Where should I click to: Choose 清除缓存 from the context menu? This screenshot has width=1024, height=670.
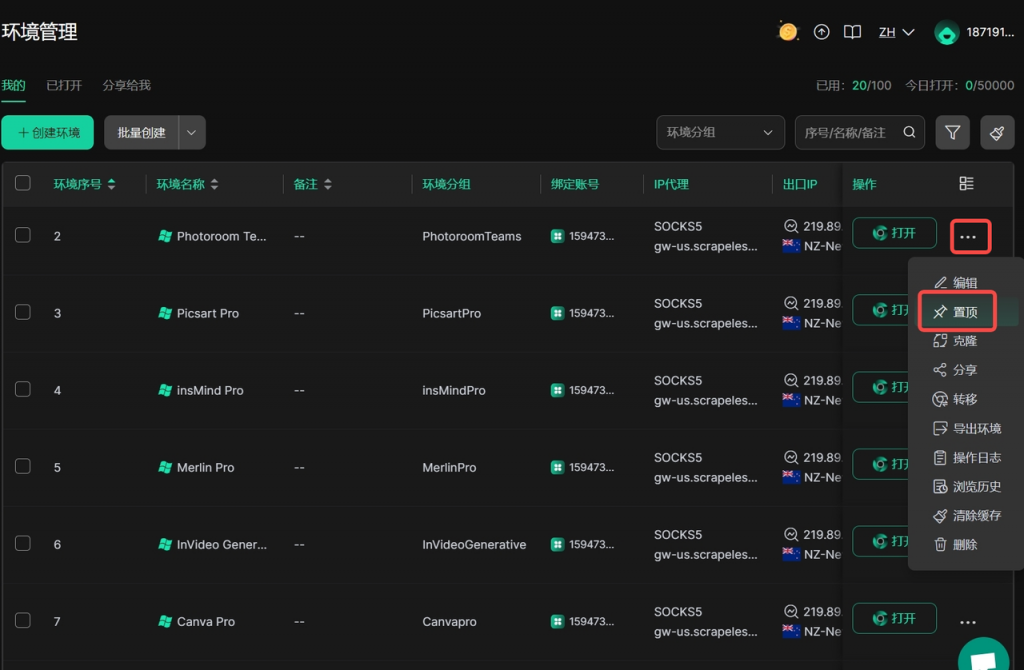(967, 516)
